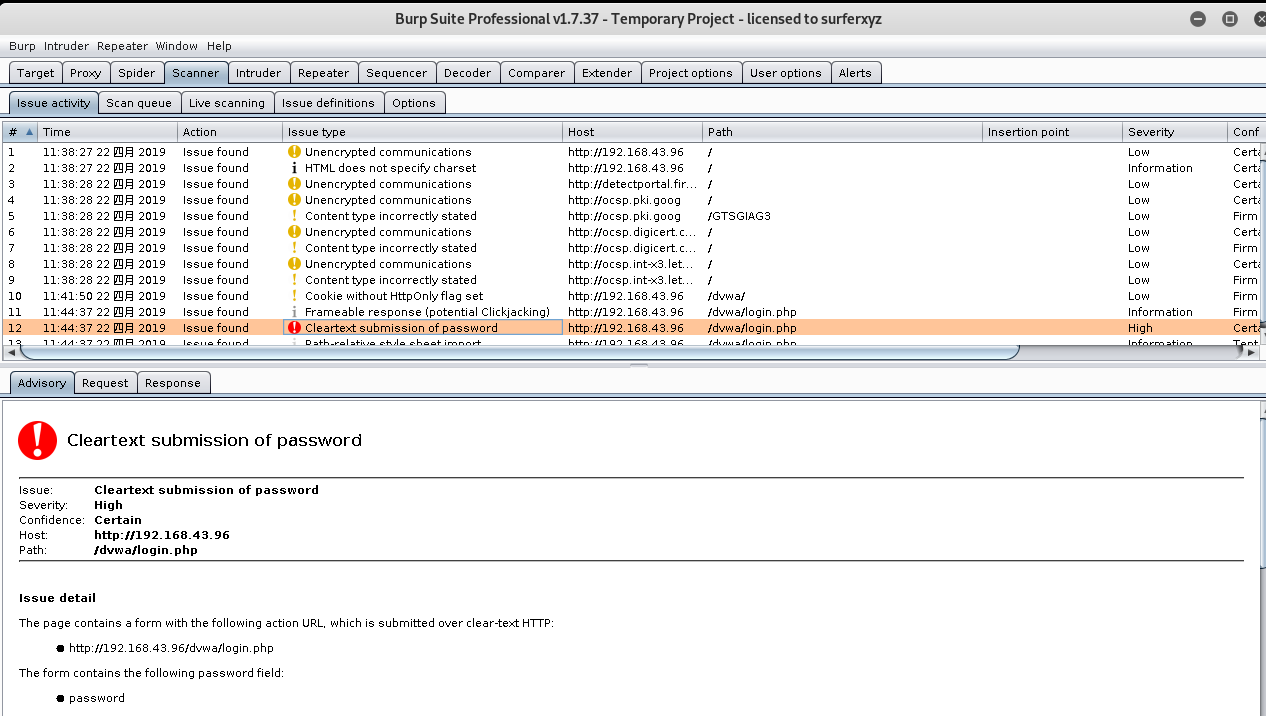
Task: Click the sort arrow in the # column header
Action: pos(29,132)
